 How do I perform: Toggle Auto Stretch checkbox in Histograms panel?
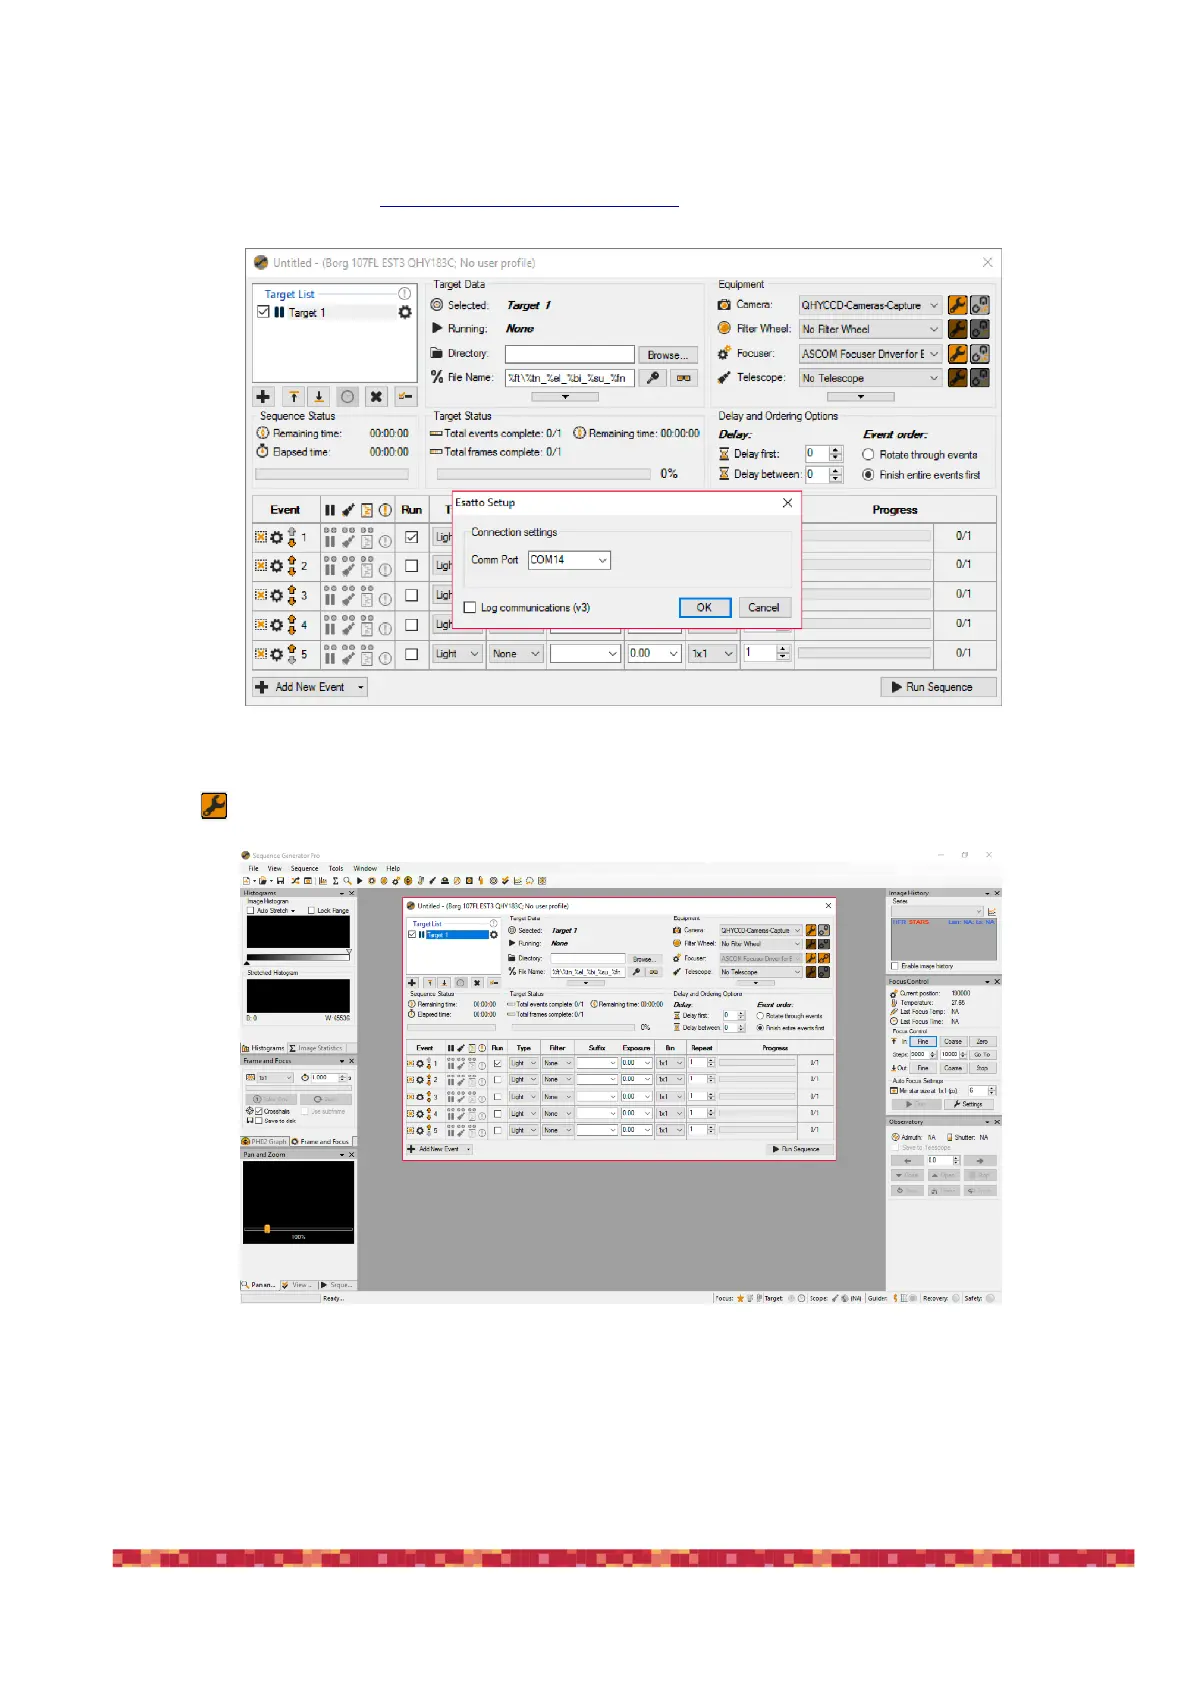click(250, 911)
